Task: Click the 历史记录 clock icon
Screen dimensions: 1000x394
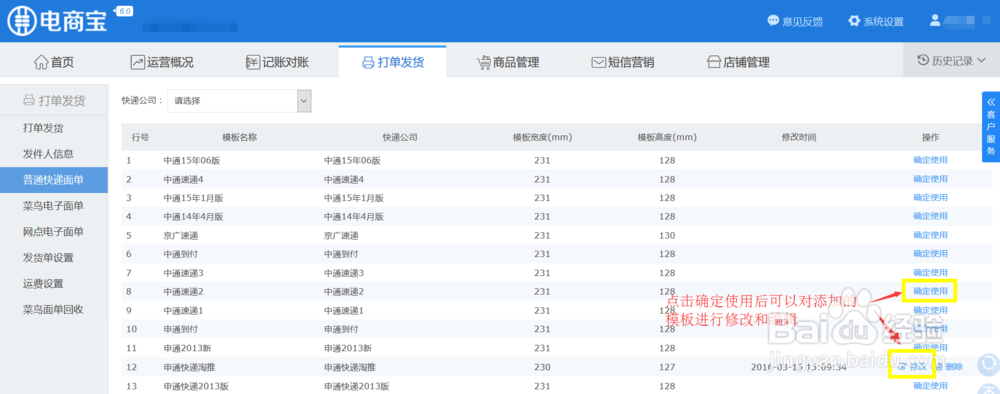Action: (923, 61)
